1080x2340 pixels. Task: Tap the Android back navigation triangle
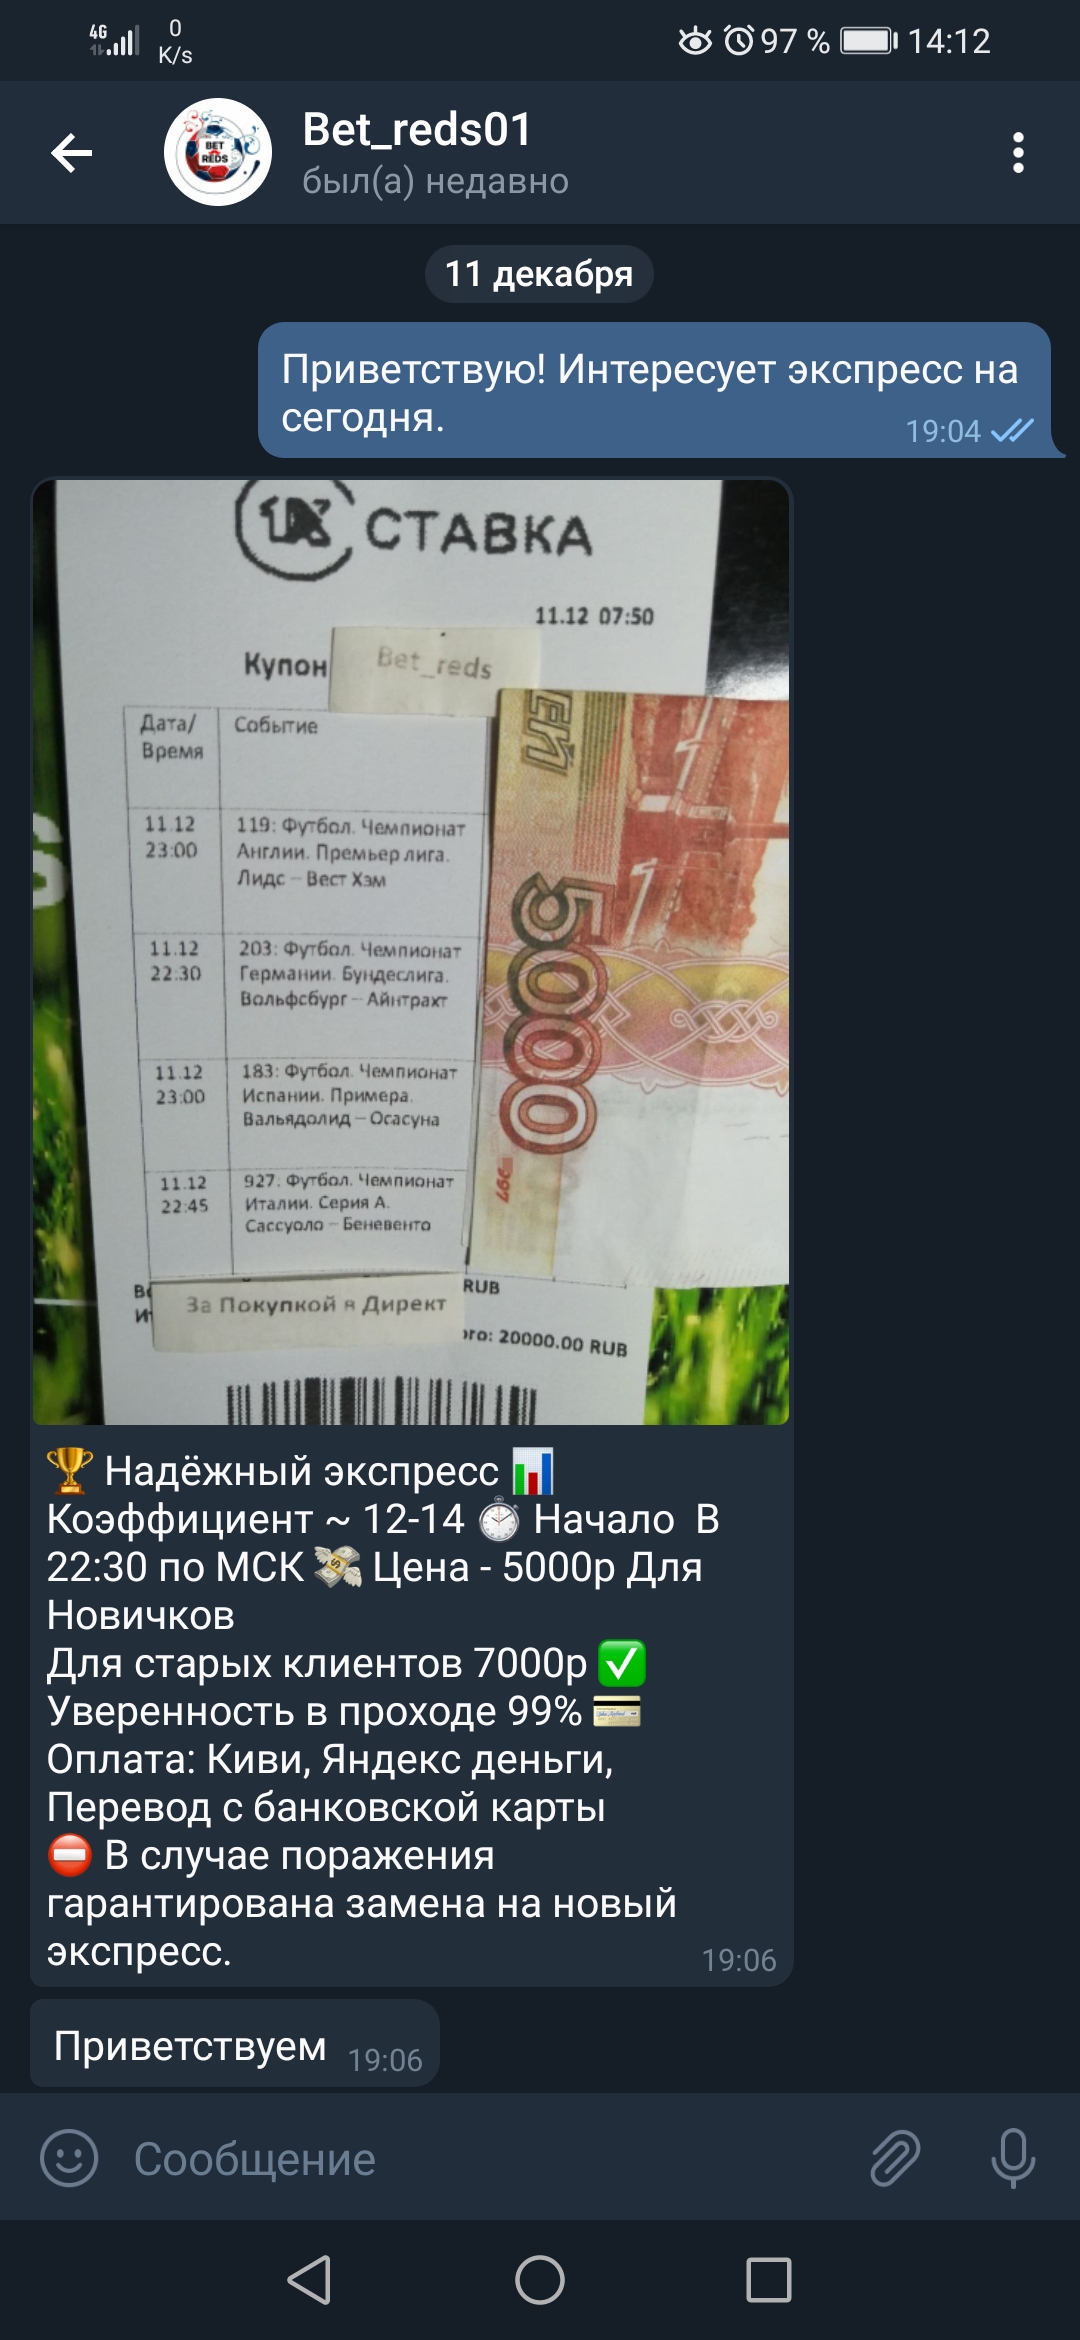click(309, 2280)
